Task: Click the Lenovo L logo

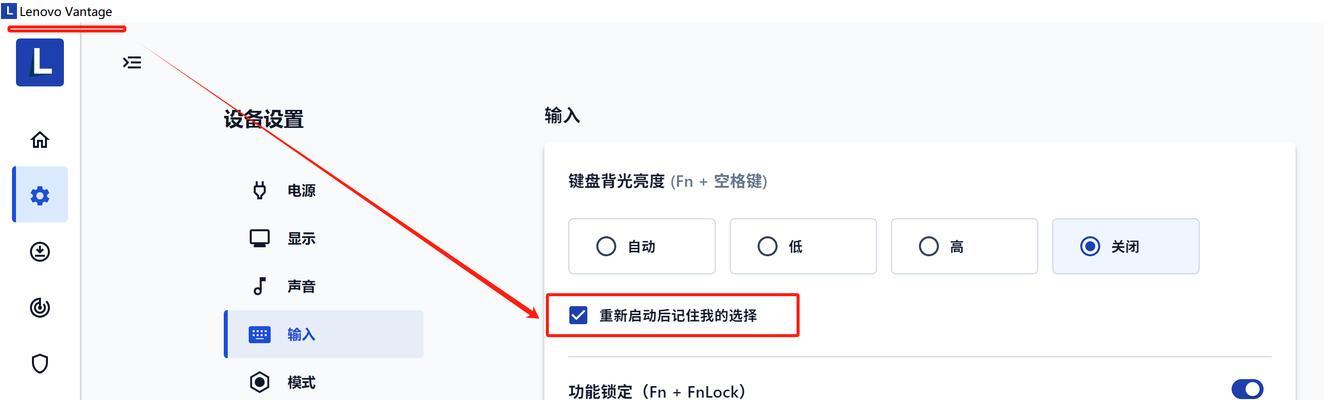Action: coord(40,62)
